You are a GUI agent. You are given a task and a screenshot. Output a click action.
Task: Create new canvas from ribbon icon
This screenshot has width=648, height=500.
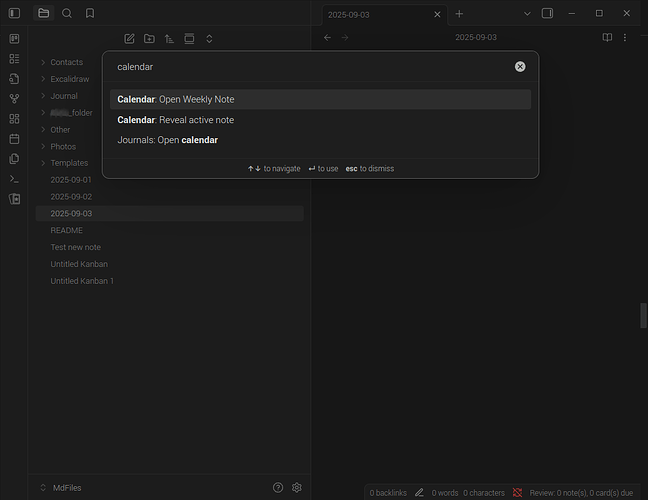click(14, 119)
